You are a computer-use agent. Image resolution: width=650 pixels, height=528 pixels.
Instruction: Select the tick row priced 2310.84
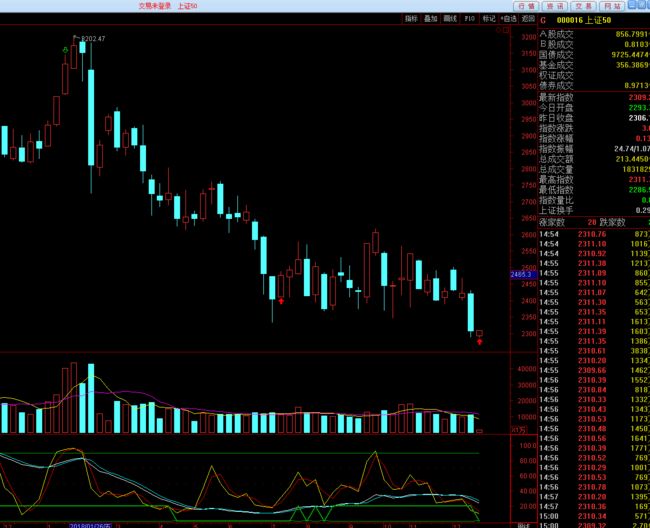click(594, 390)
